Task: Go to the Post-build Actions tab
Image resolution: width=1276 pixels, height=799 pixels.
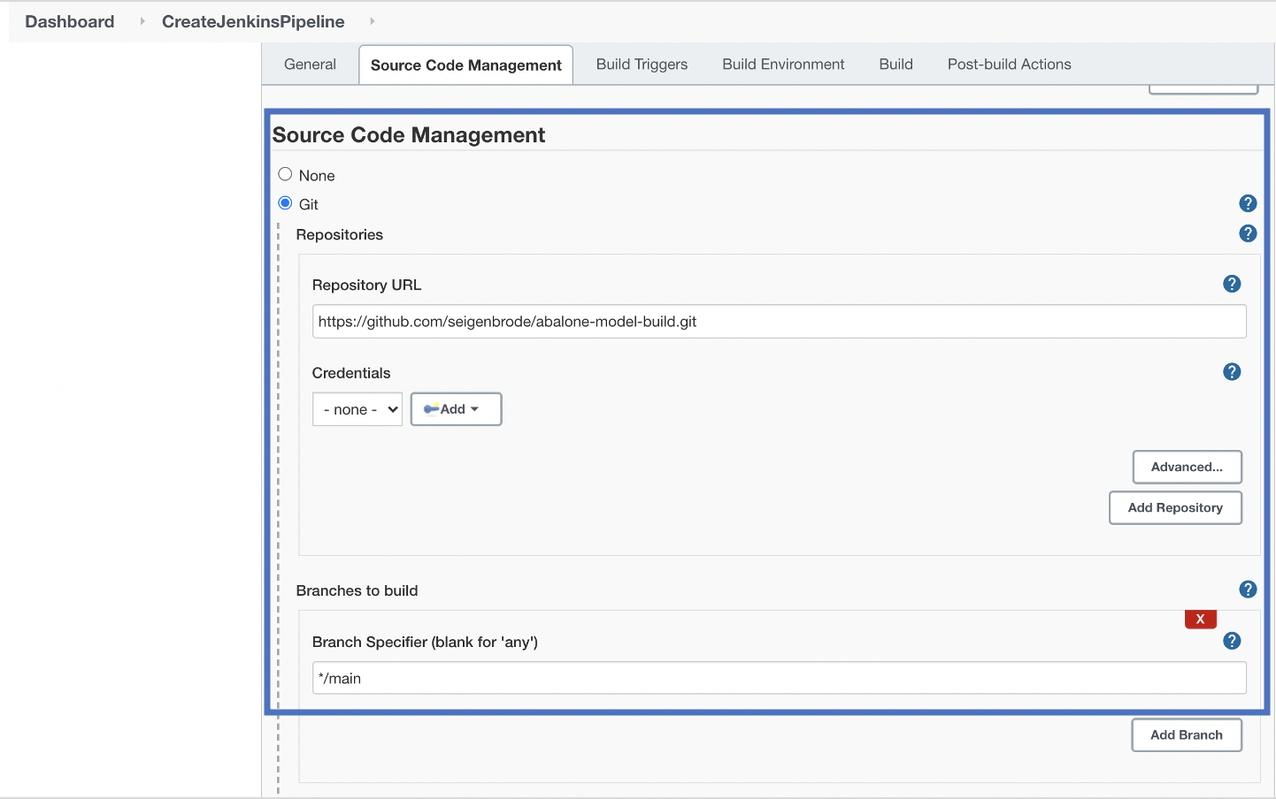Action: (1009, 64)
